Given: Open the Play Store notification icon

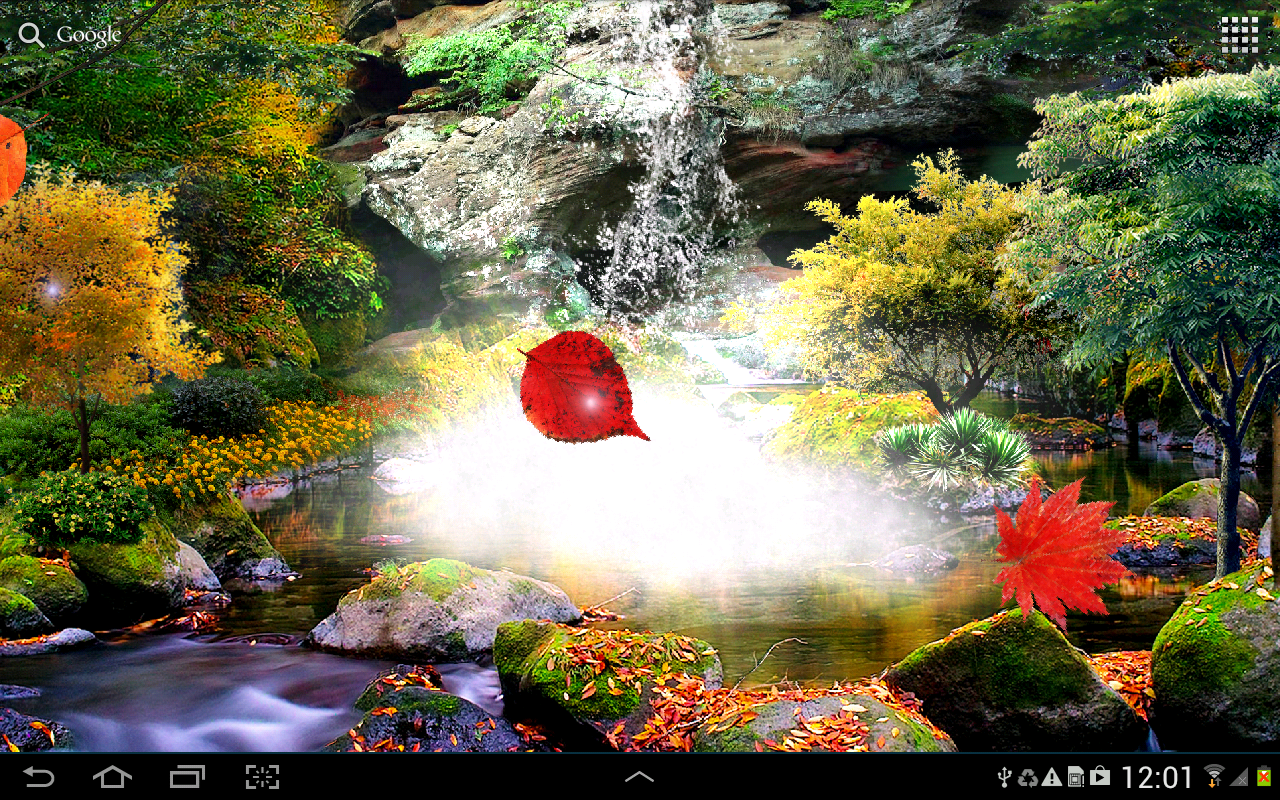Looking at the screenshot, I should point(1100,777).
